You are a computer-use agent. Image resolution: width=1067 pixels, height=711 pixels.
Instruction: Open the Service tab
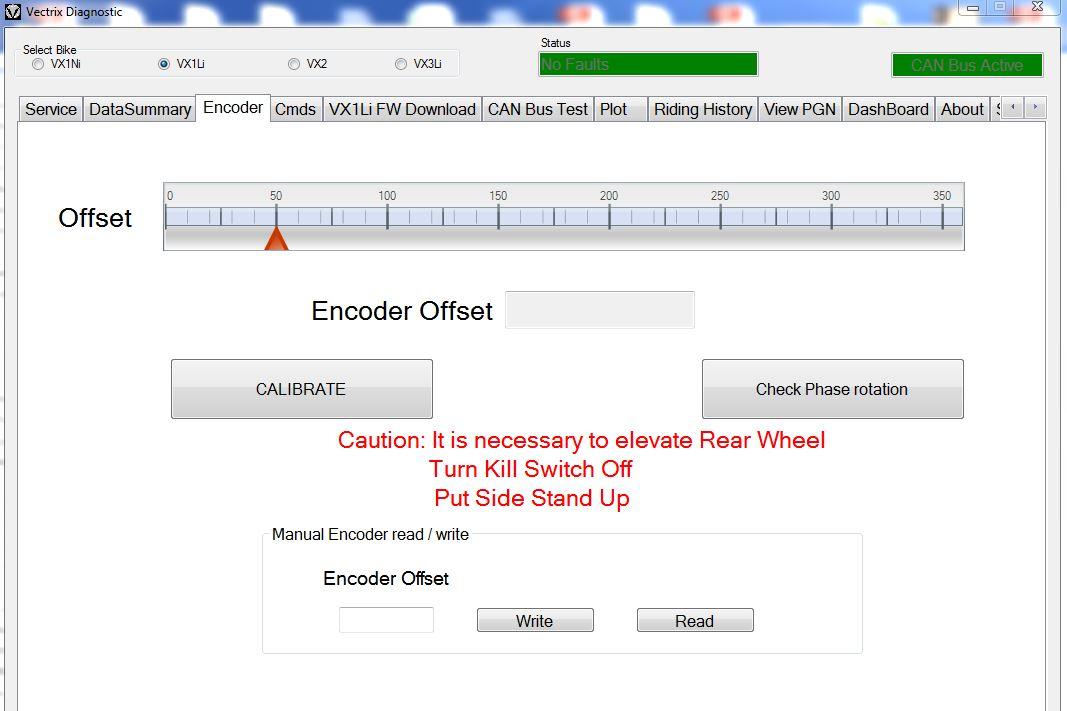pos(50,110)
